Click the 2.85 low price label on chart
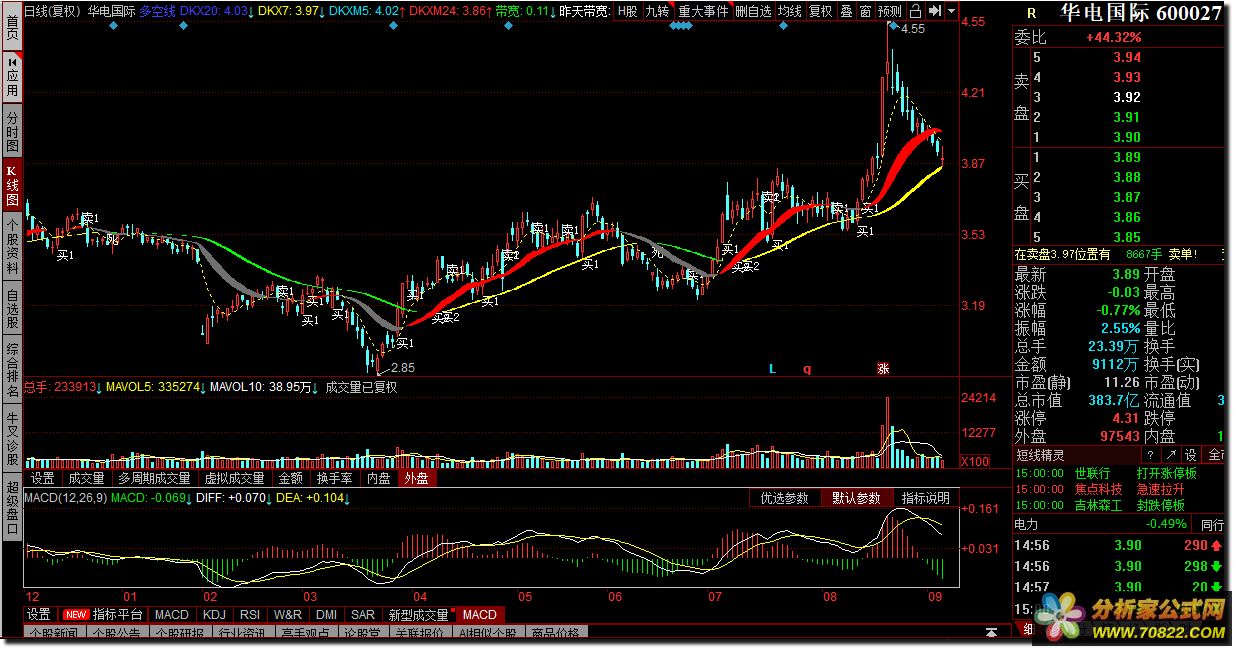 pos(402,368)
